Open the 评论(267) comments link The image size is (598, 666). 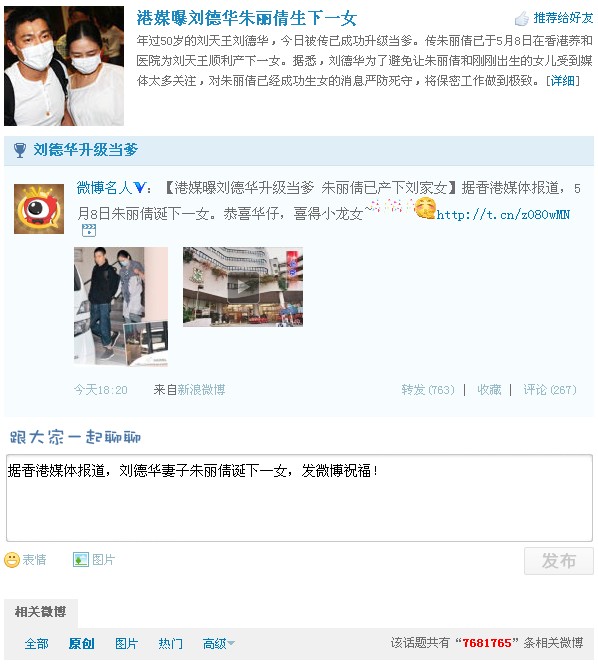(550, 389)
